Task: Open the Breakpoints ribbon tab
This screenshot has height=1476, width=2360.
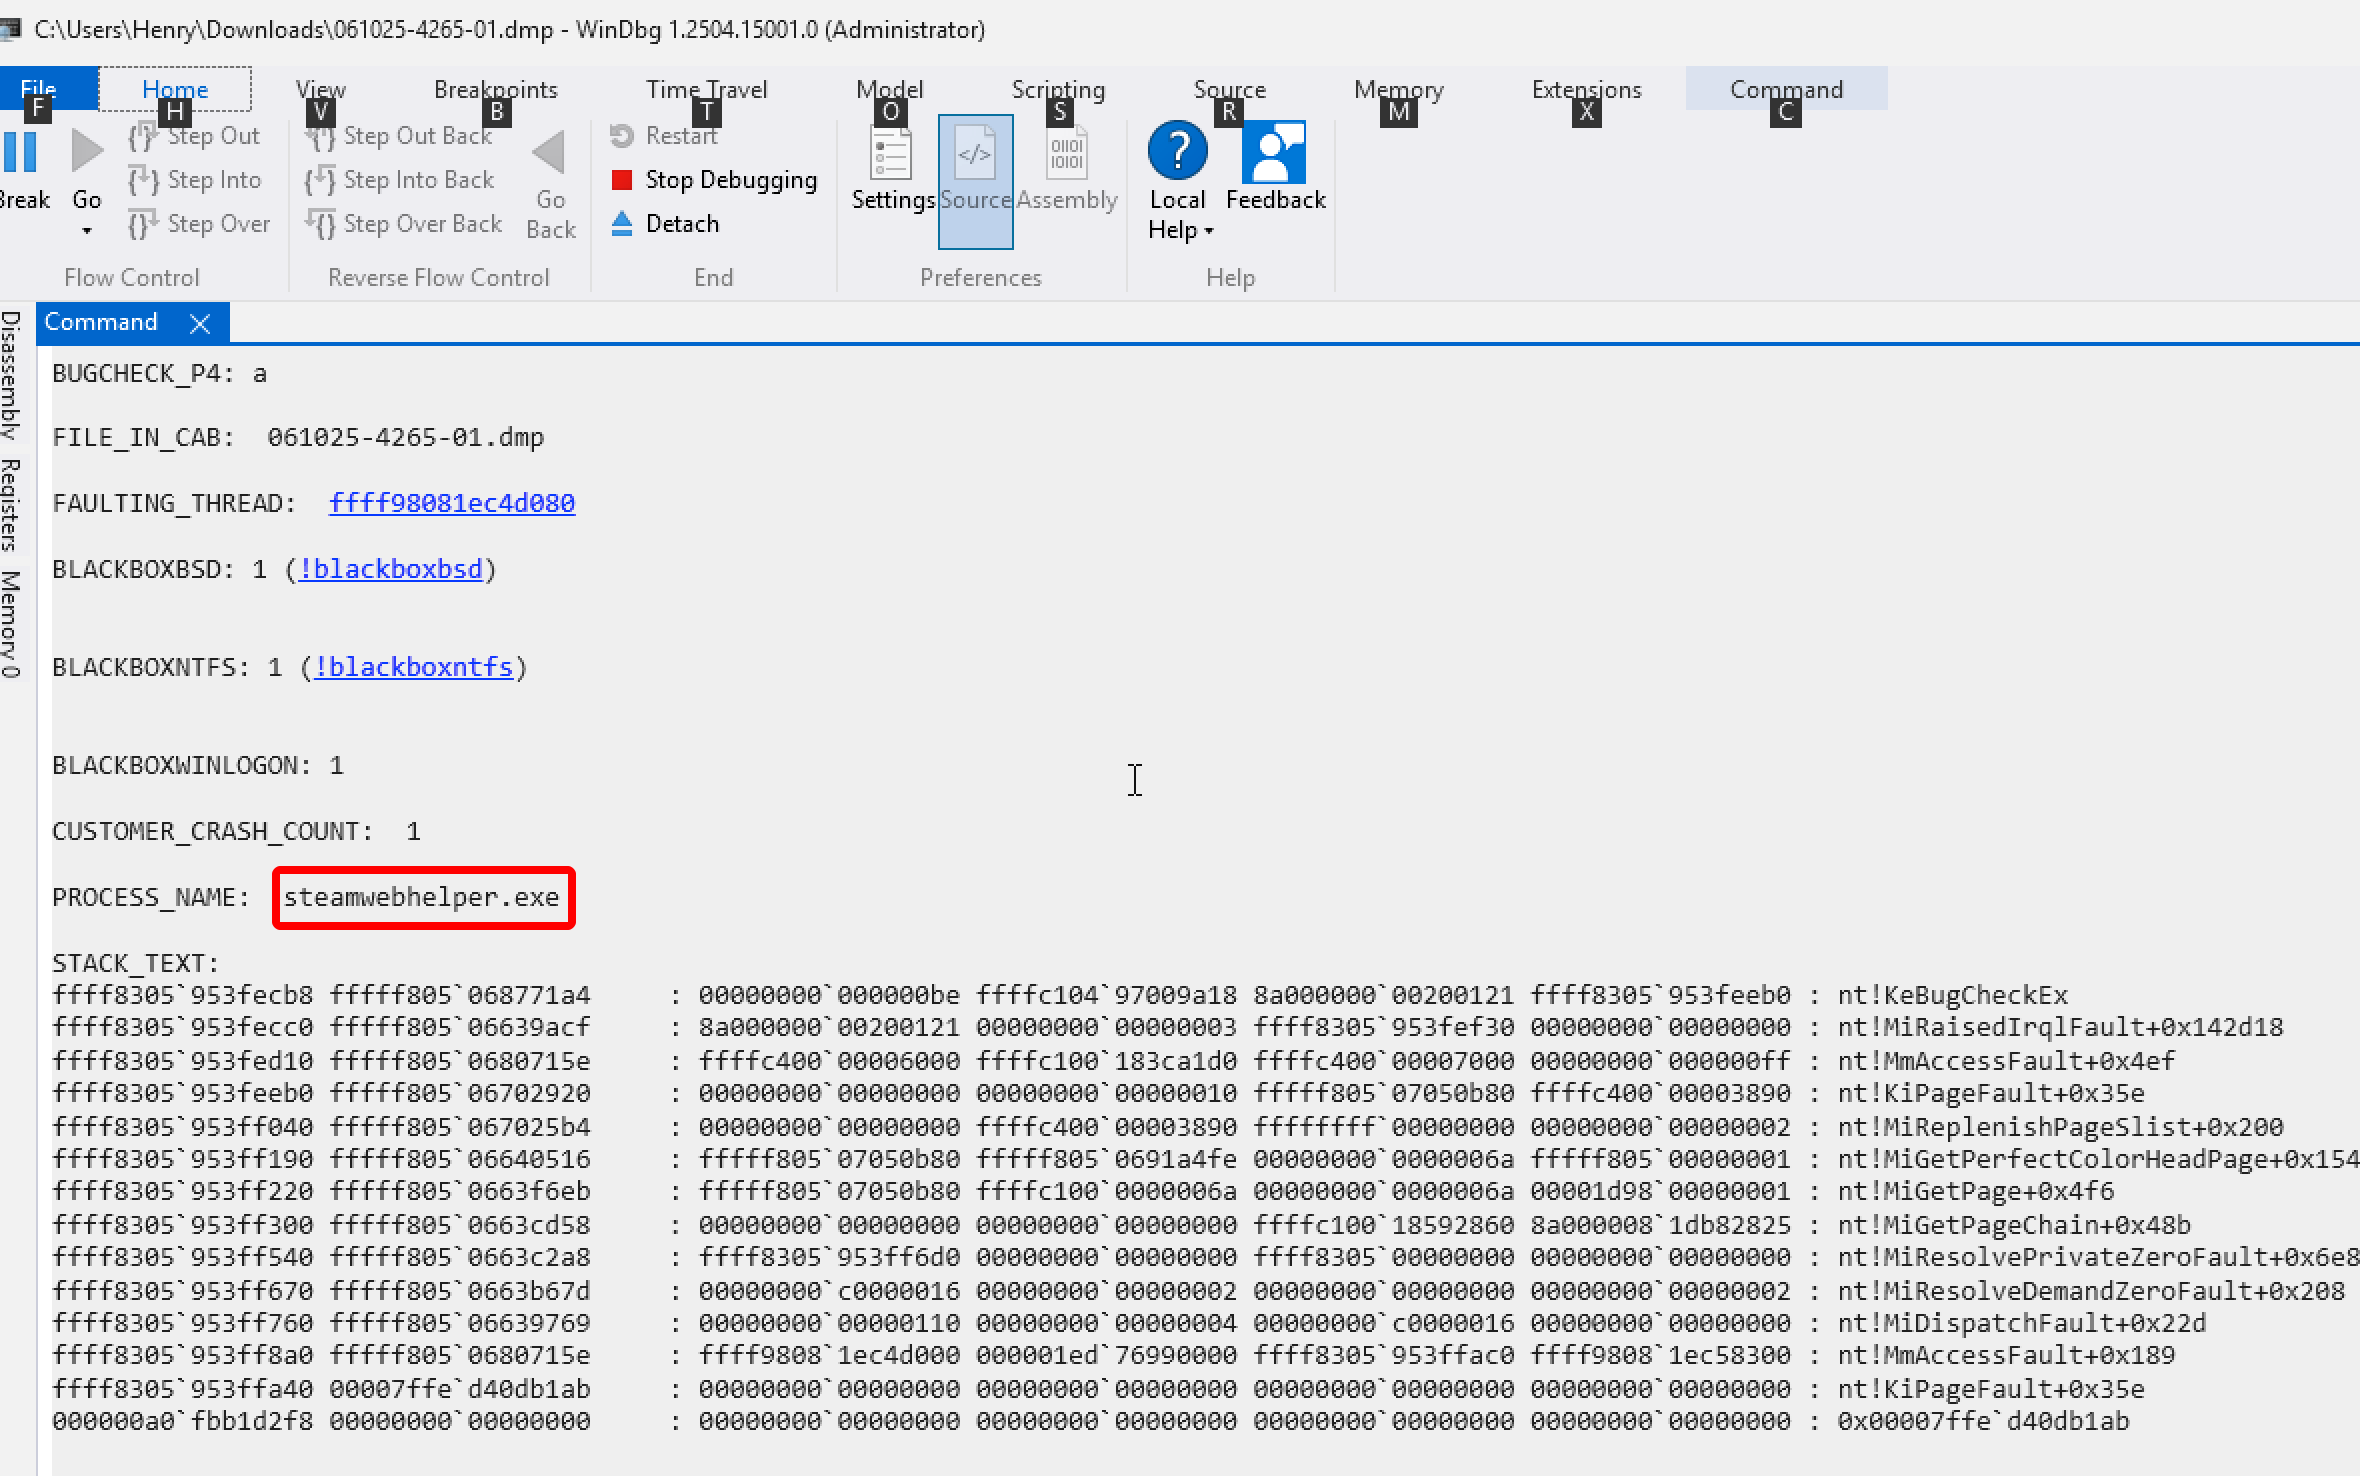Action: click(x=496, y=89)
